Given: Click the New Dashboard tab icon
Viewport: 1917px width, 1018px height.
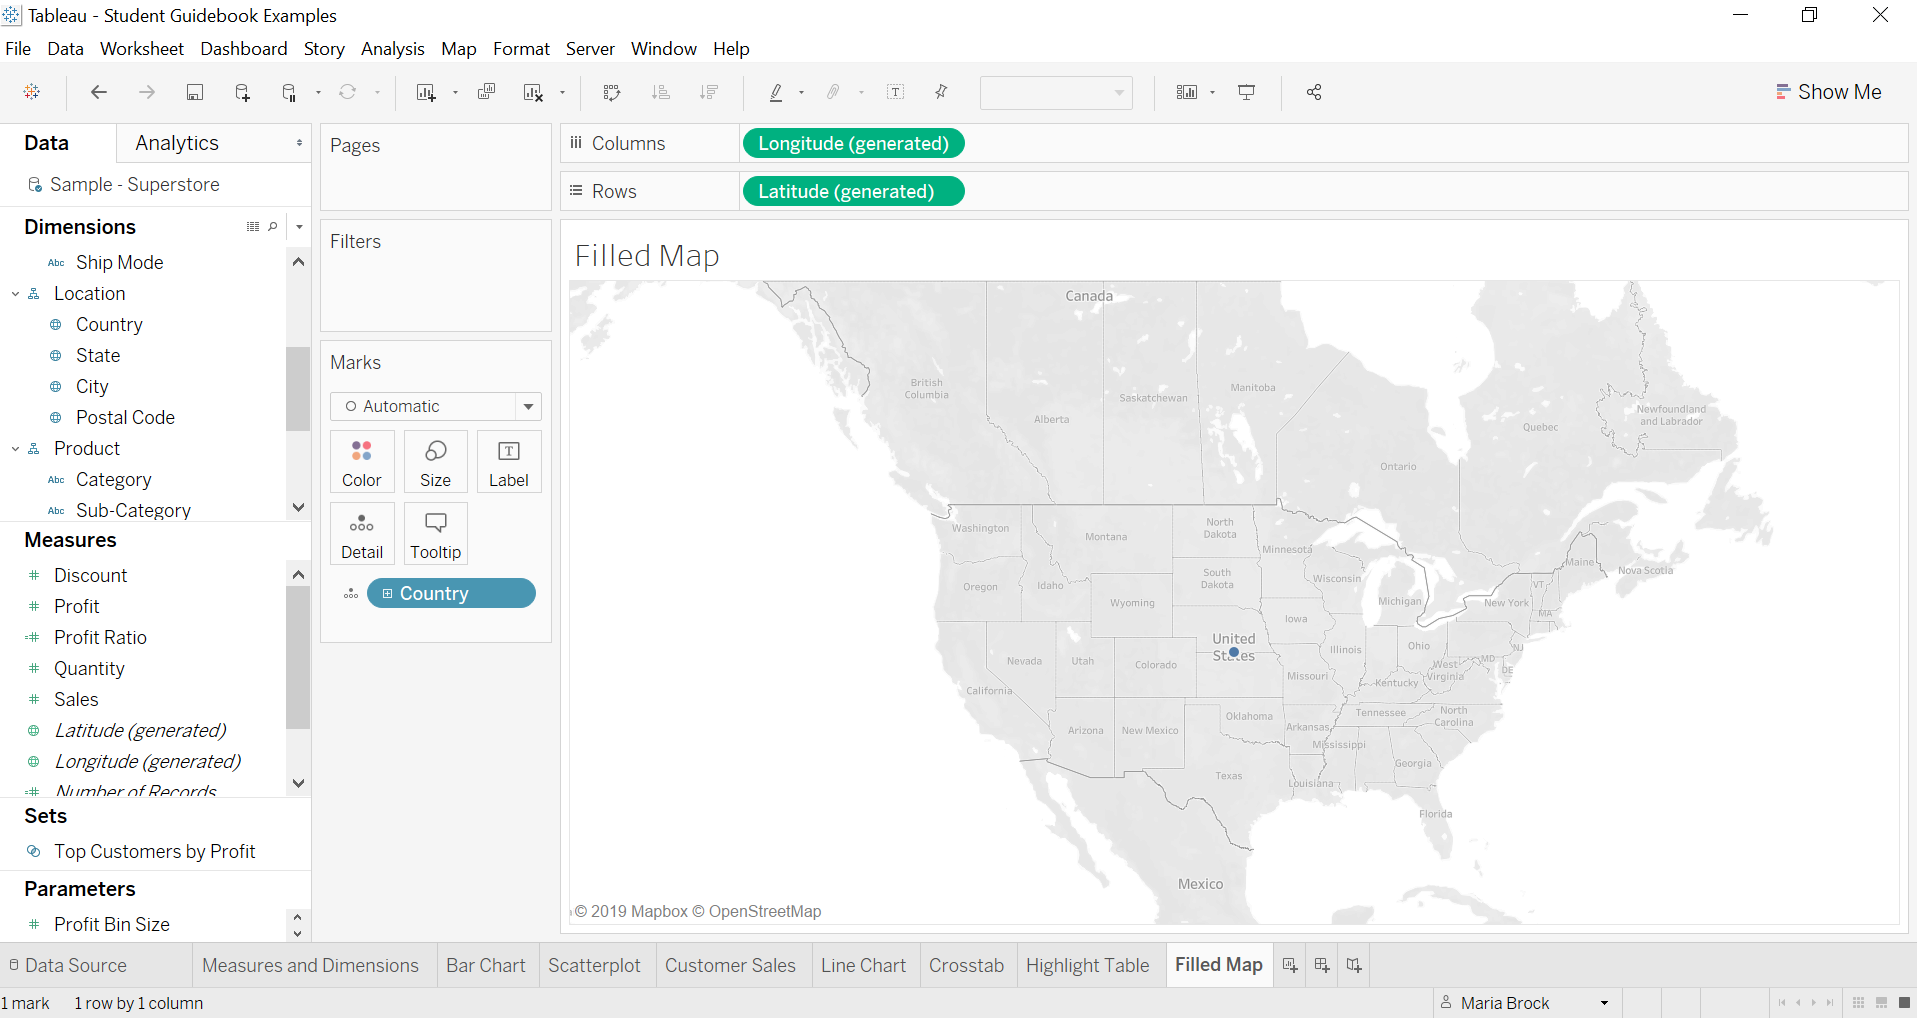Looking at the screenshot, I should coord(1322,965).
